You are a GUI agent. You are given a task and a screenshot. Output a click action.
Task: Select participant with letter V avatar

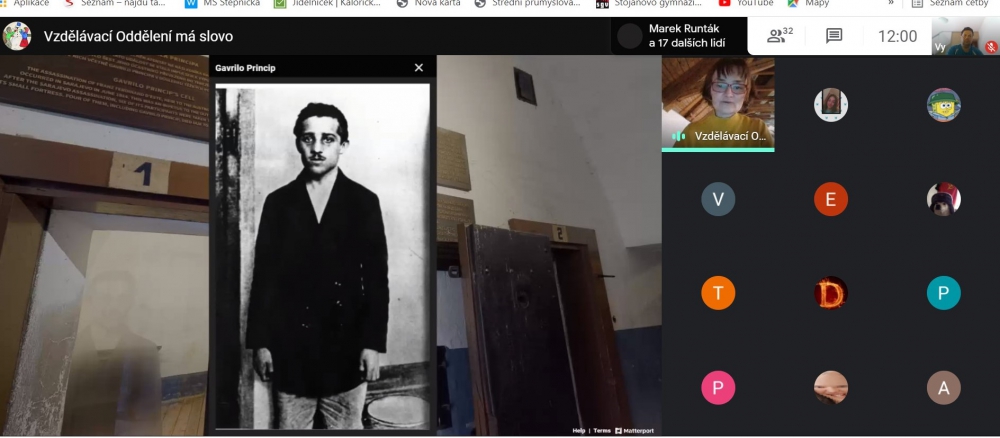718,199
